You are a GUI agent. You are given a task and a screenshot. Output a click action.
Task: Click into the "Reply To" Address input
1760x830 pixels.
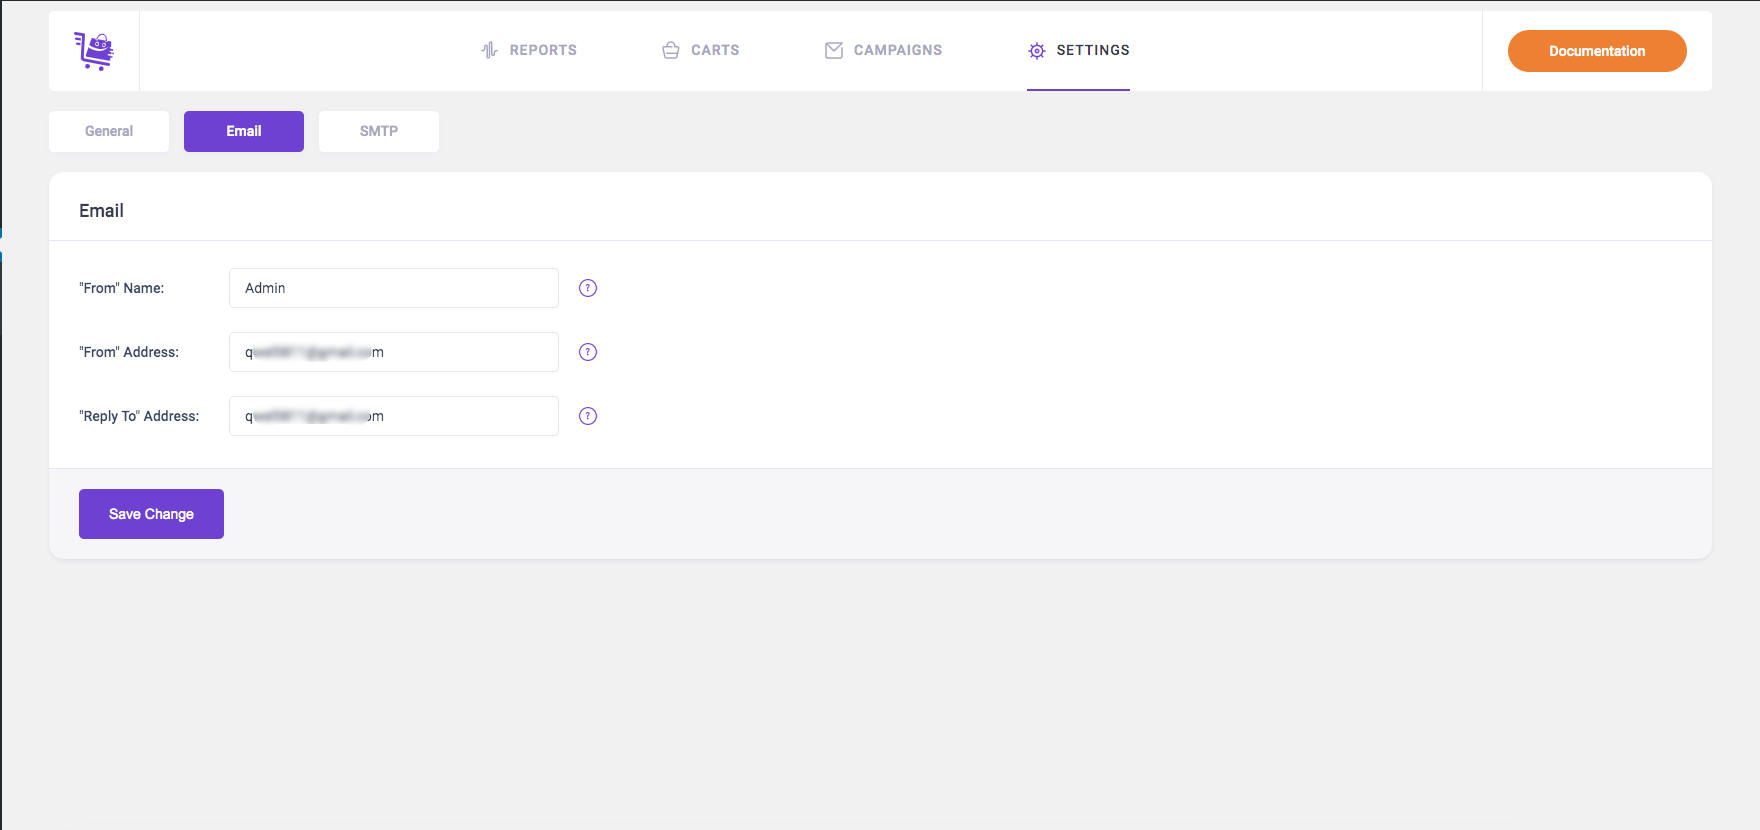394,416
